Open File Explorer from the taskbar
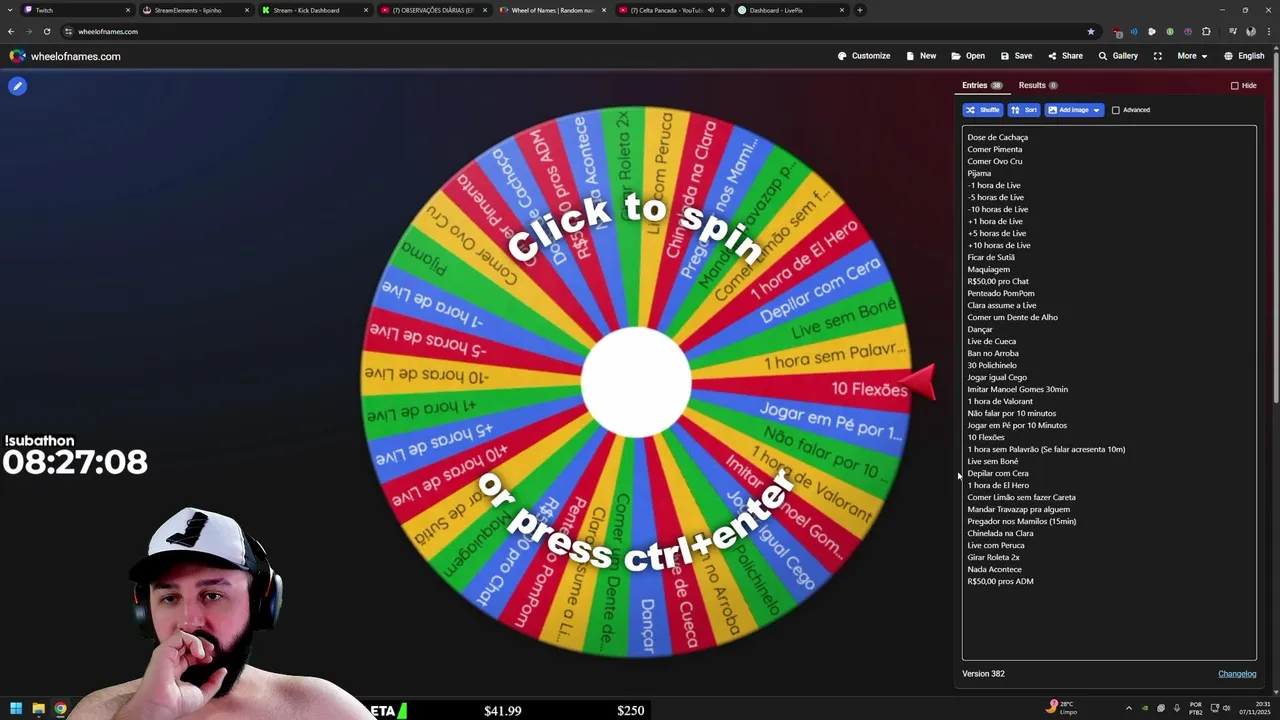Image resolution: width=1280 pixels, height=720 pixels. [38, 709]
